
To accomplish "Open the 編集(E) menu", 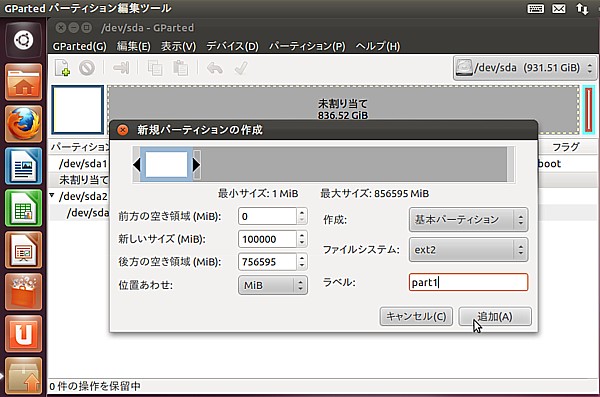I will (x=134, y=46).
